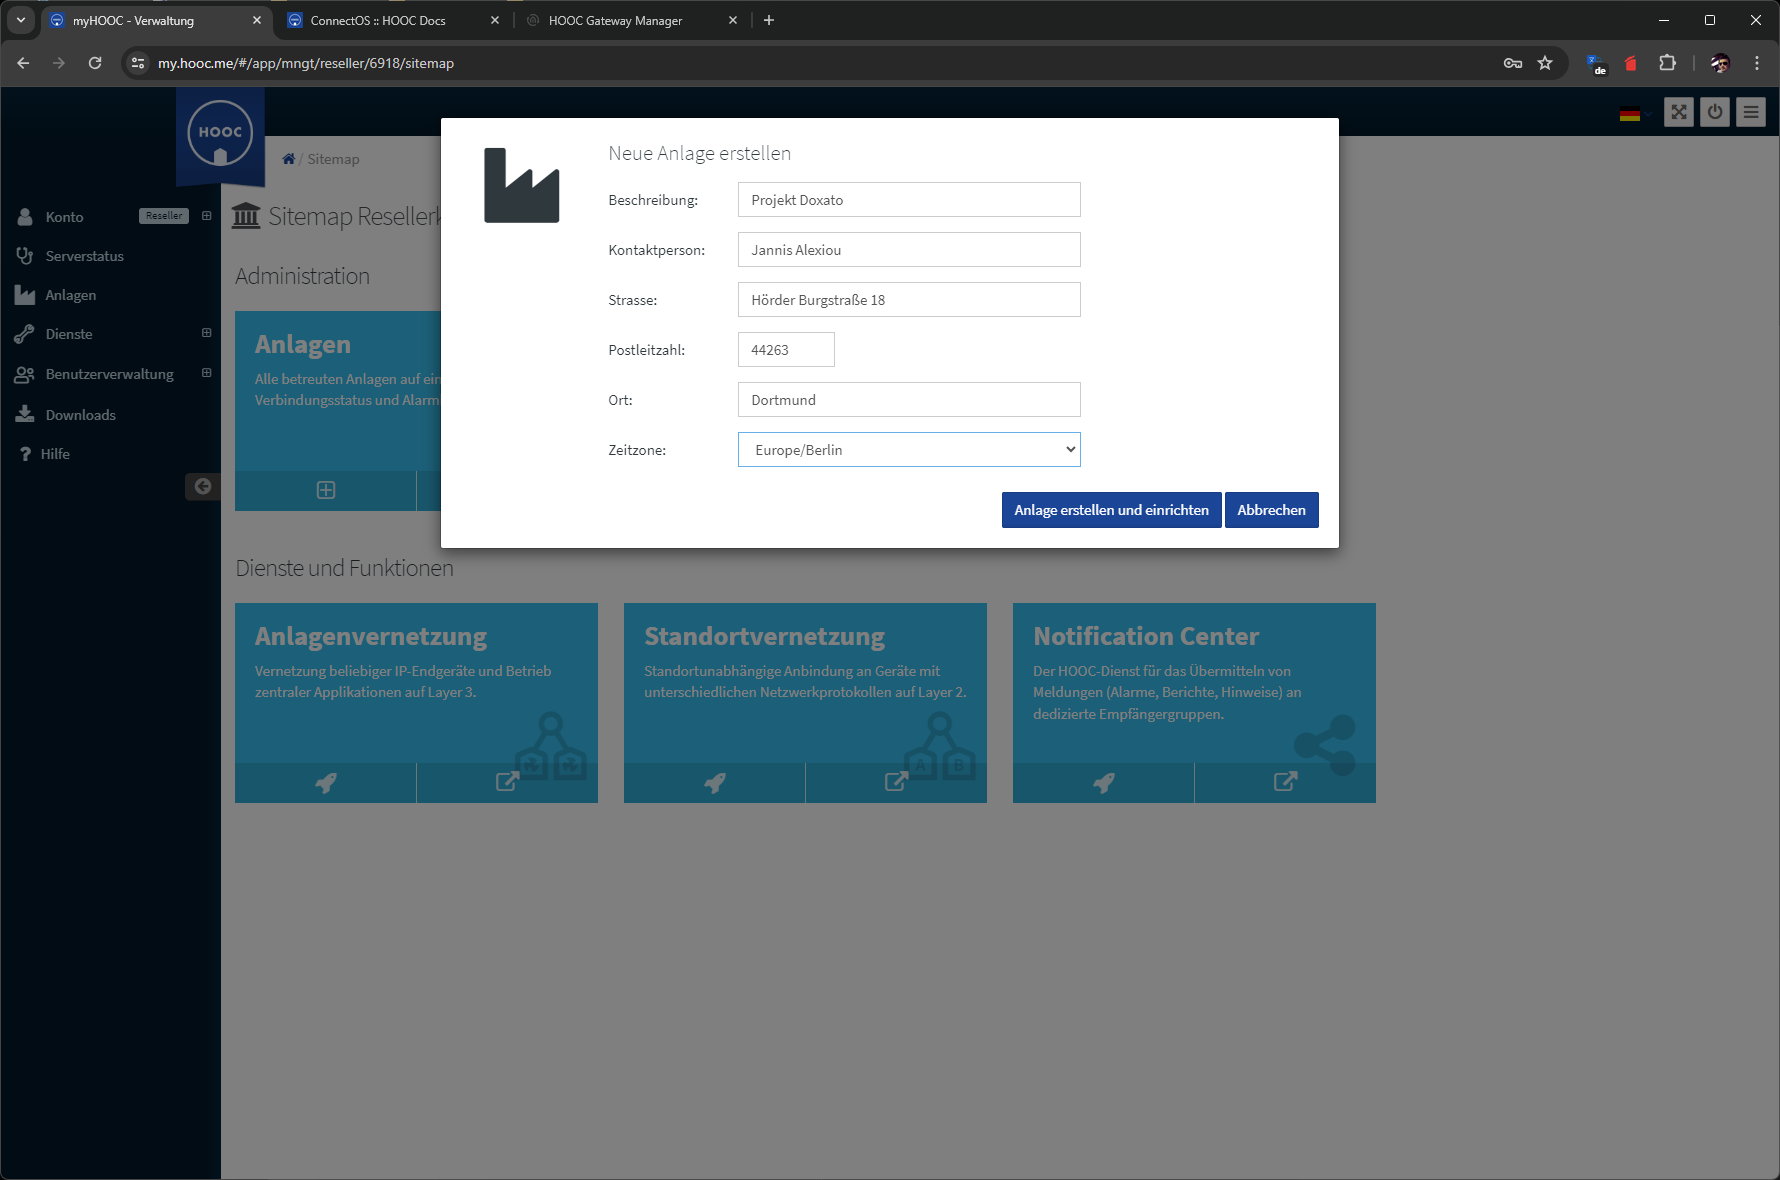Click the logout power icon top right
The width and height of the screenshot is (1780, 1180).
[1715, 112]
